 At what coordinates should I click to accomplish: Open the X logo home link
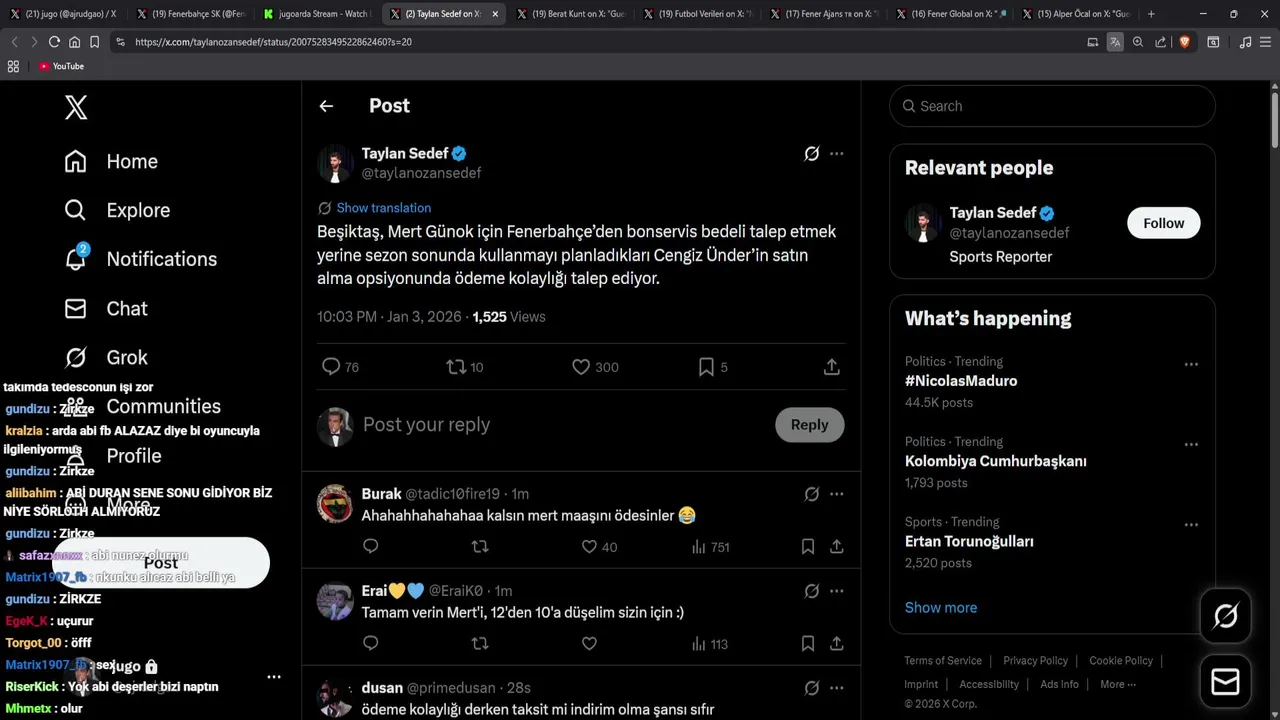(x=76, y=107)
